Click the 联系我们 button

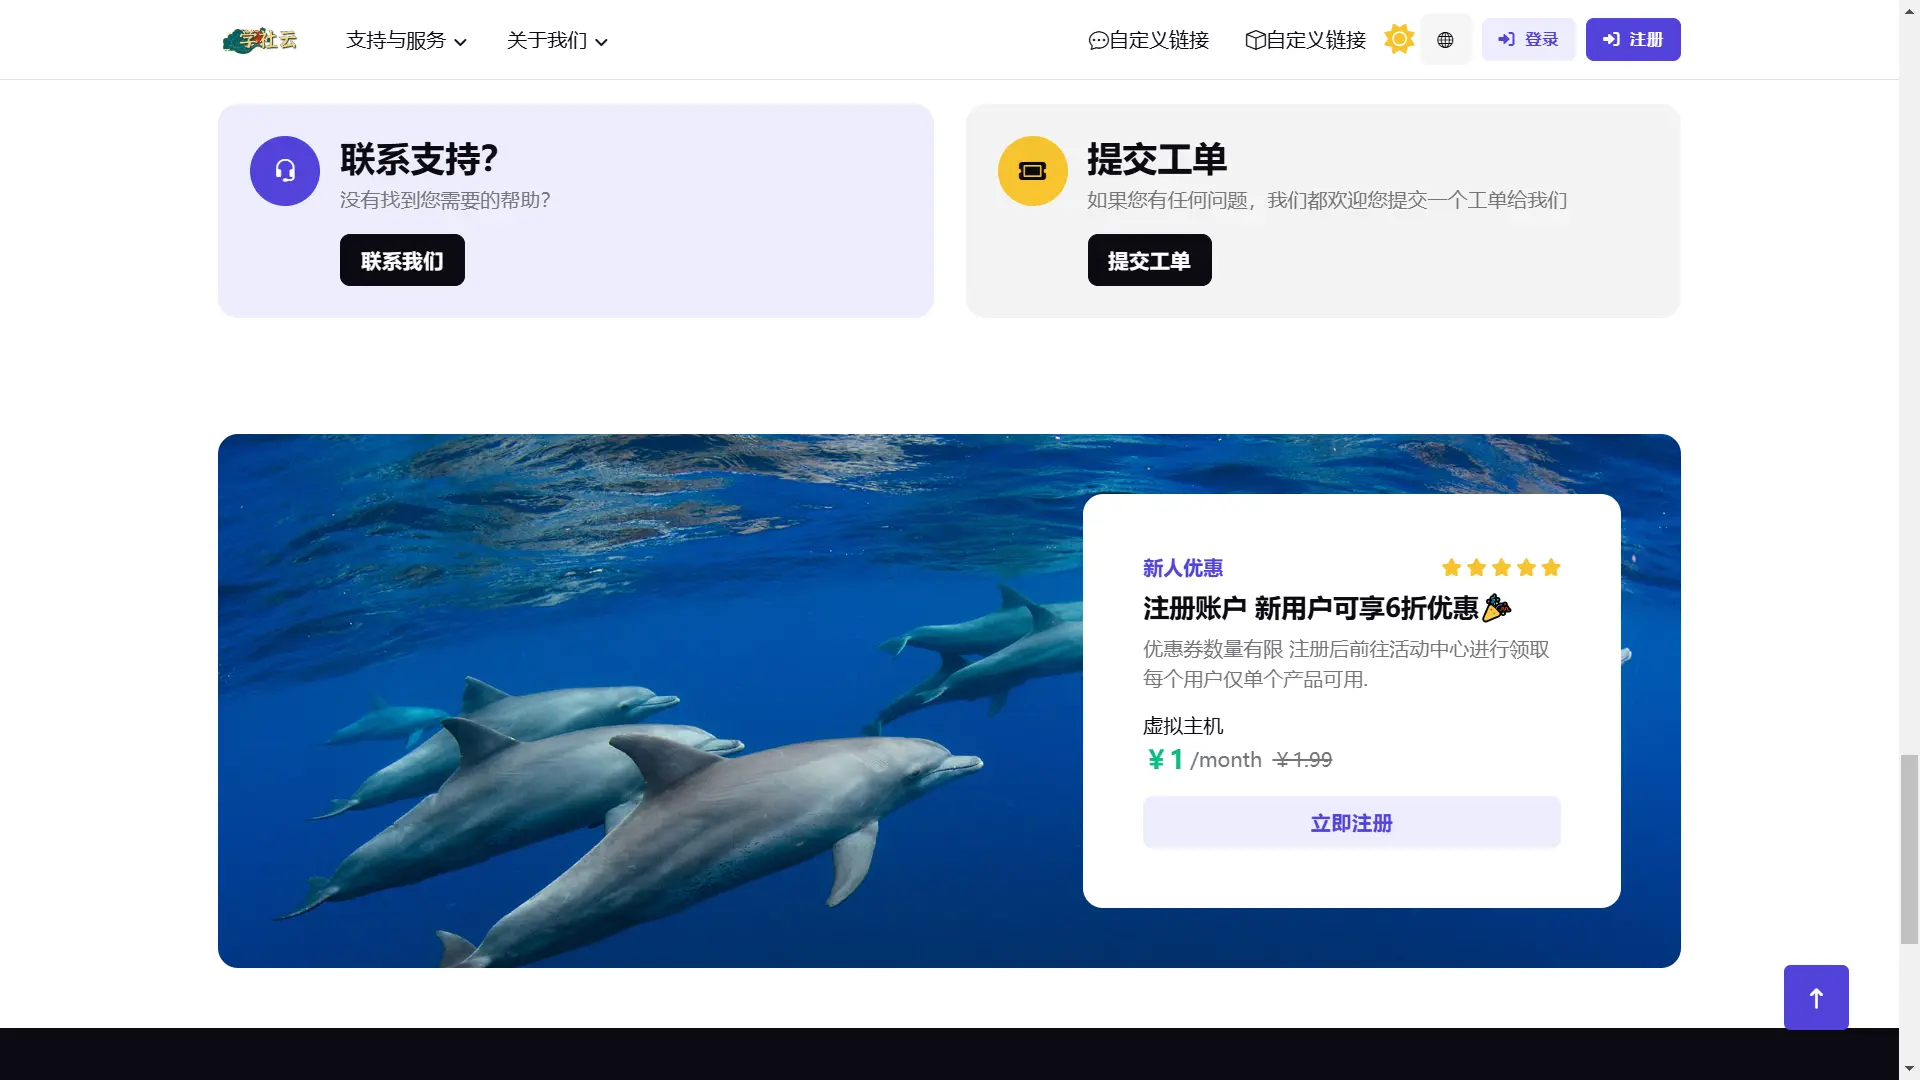click(402, 260)
